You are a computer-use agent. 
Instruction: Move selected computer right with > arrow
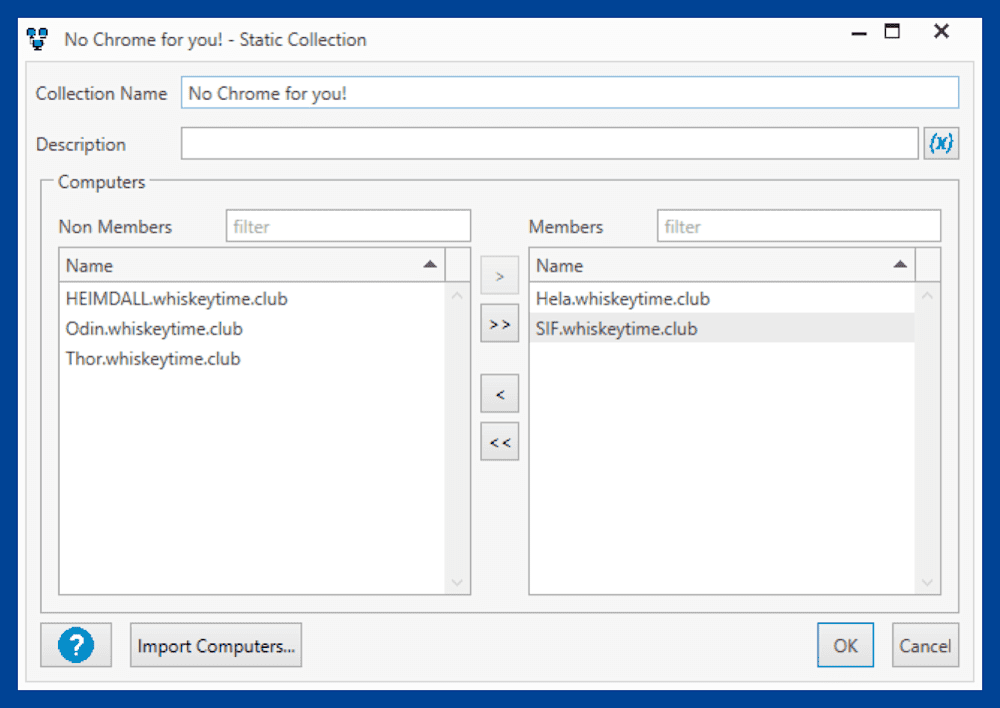point(499,275)
